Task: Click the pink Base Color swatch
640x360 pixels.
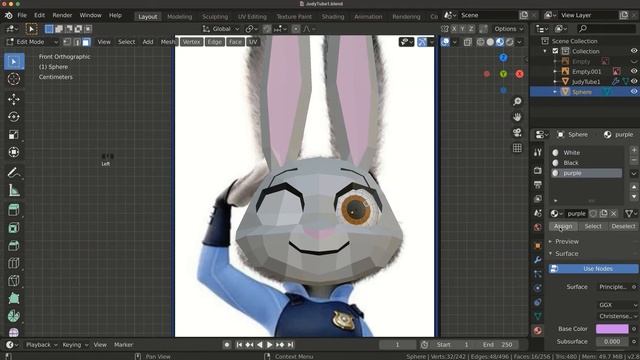Action: [x=612, y=329]
